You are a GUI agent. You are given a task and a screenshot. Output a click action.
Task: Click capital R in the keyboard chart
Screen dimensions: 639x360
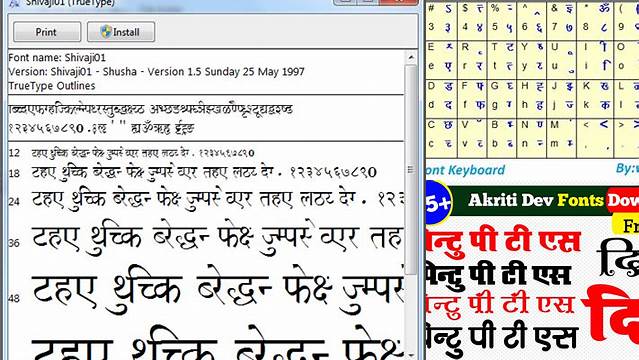[465, 47]
